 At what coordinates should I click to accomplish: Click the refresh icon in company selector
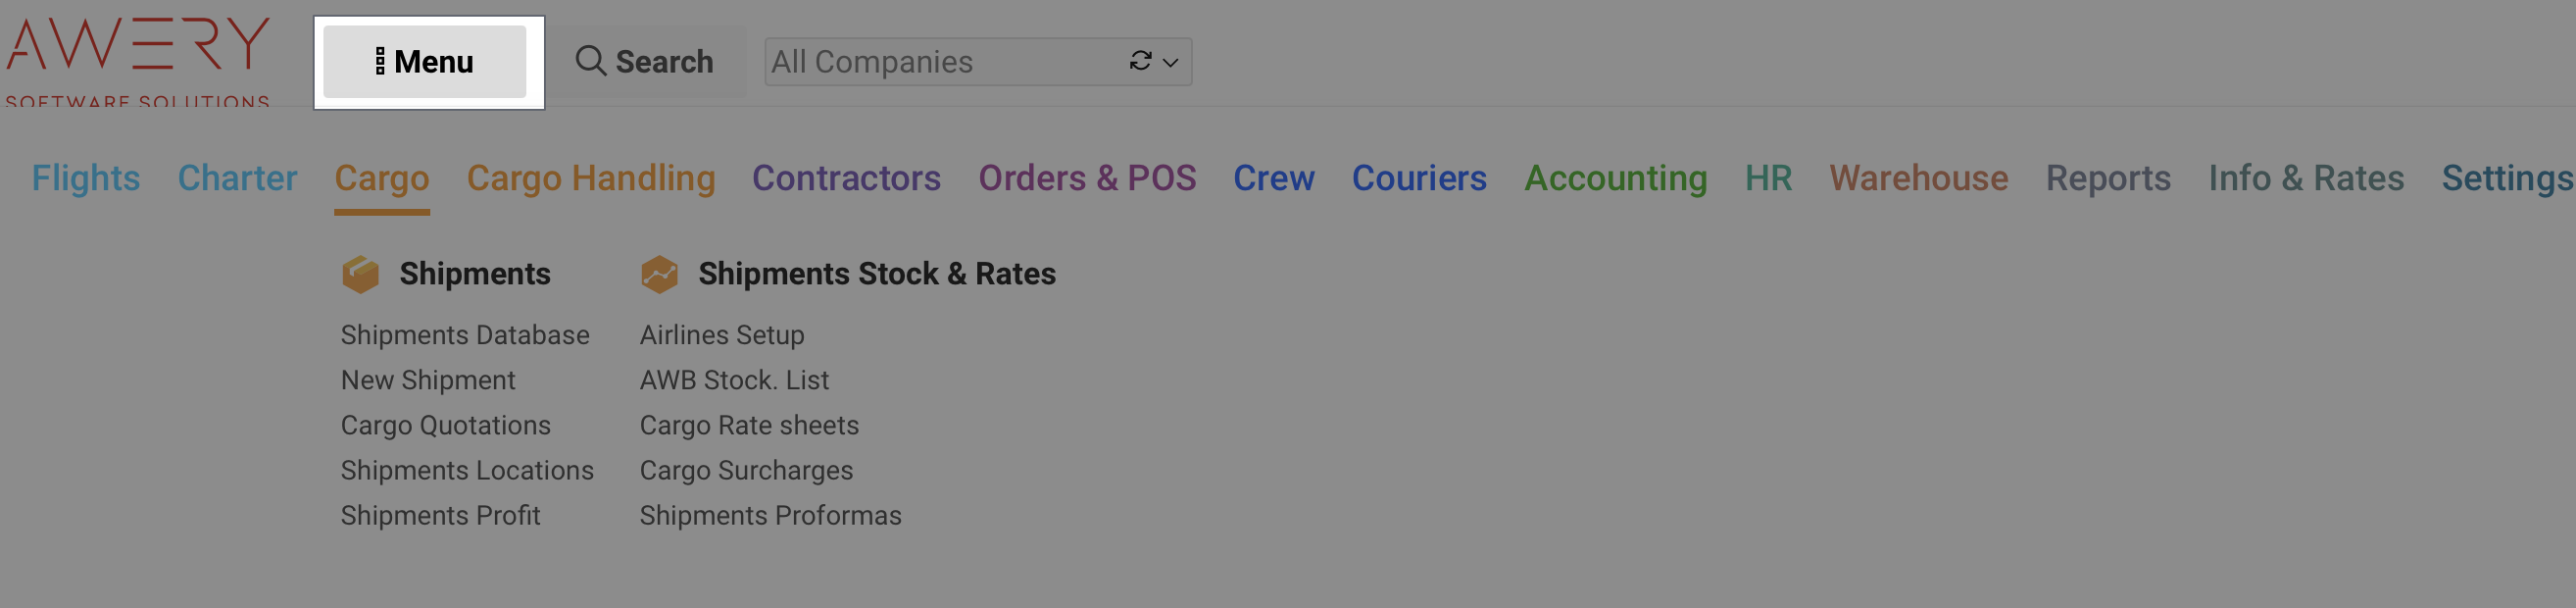tap(1140, 61)
